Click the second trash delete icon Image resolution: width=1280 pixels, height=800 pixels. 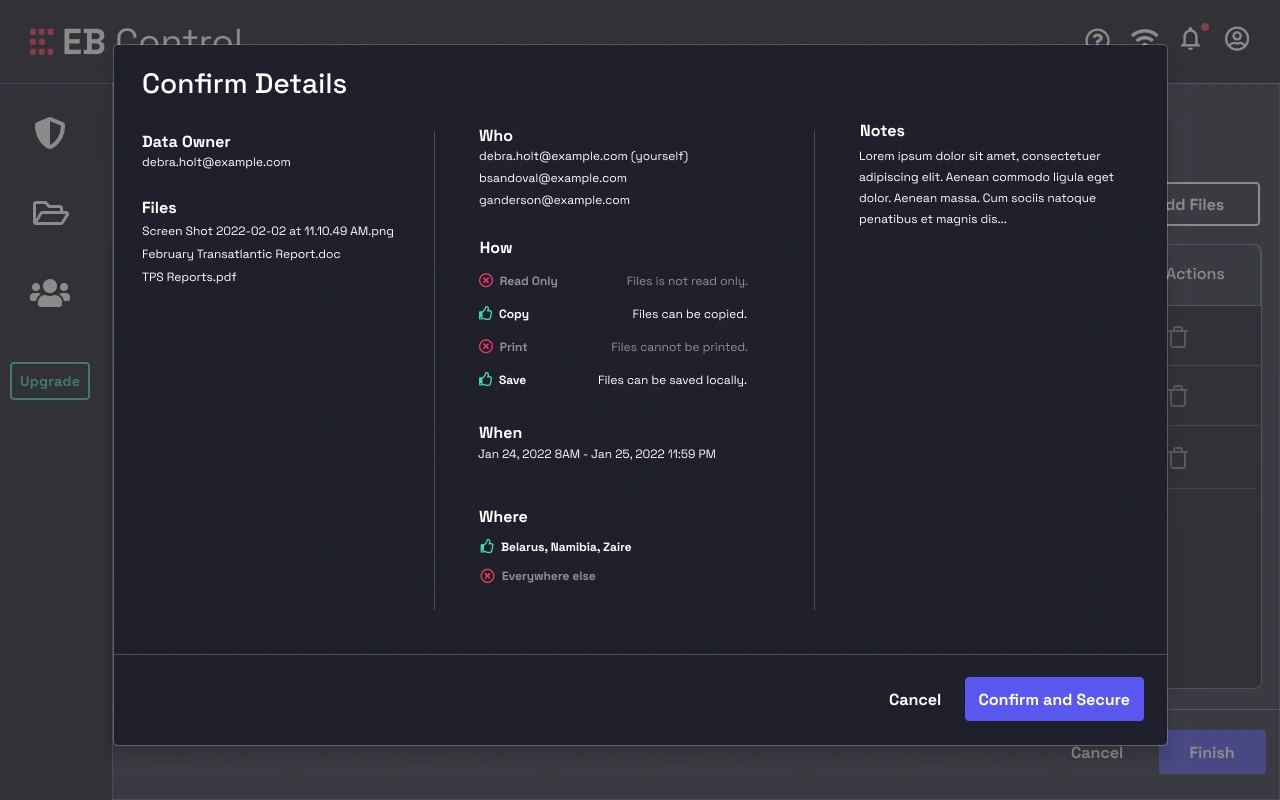pyautogui.click(x=1178, y=397)
